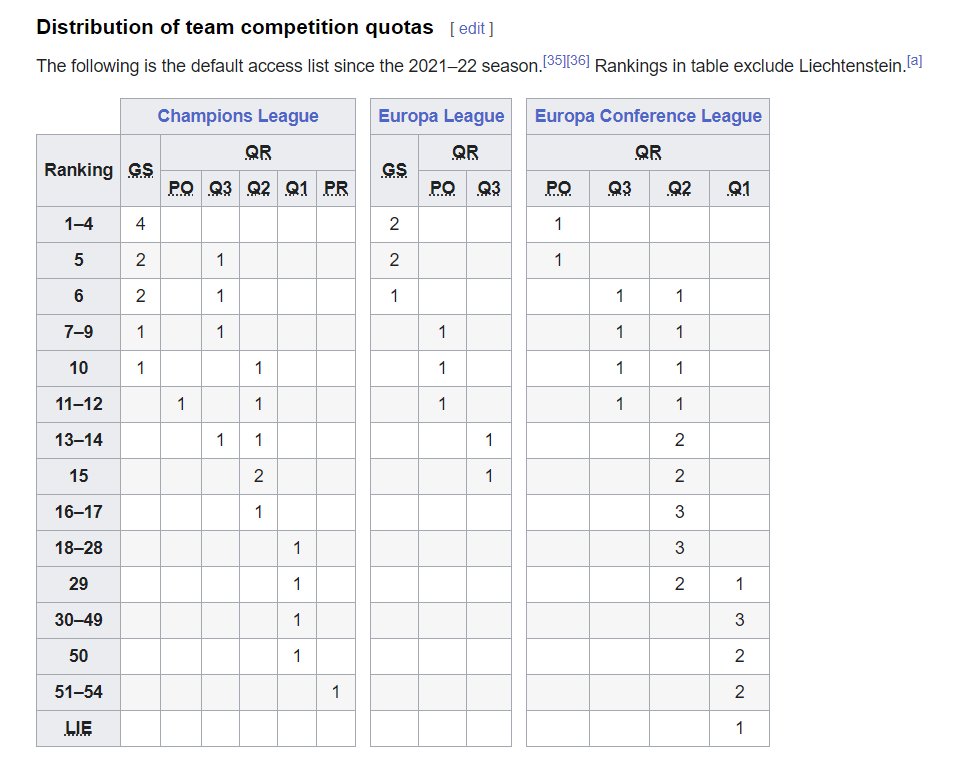Open citation reference [36]
Screen dimensions: 965x764
[578, 60]
